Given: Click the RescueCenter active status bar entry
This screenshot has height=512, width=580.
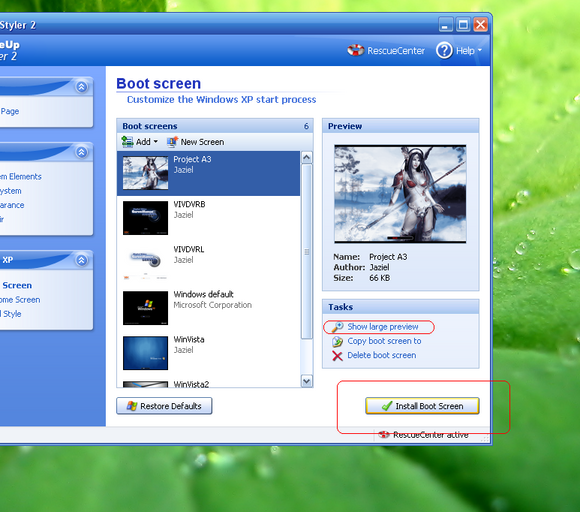Looking at the screenshot, I should (423, 435).
